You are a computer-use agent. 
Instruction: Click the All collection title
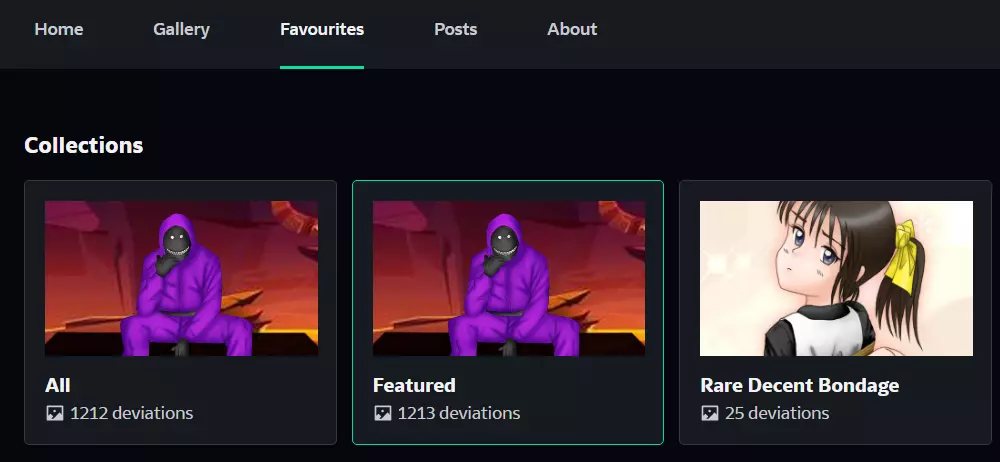point(58,385)
